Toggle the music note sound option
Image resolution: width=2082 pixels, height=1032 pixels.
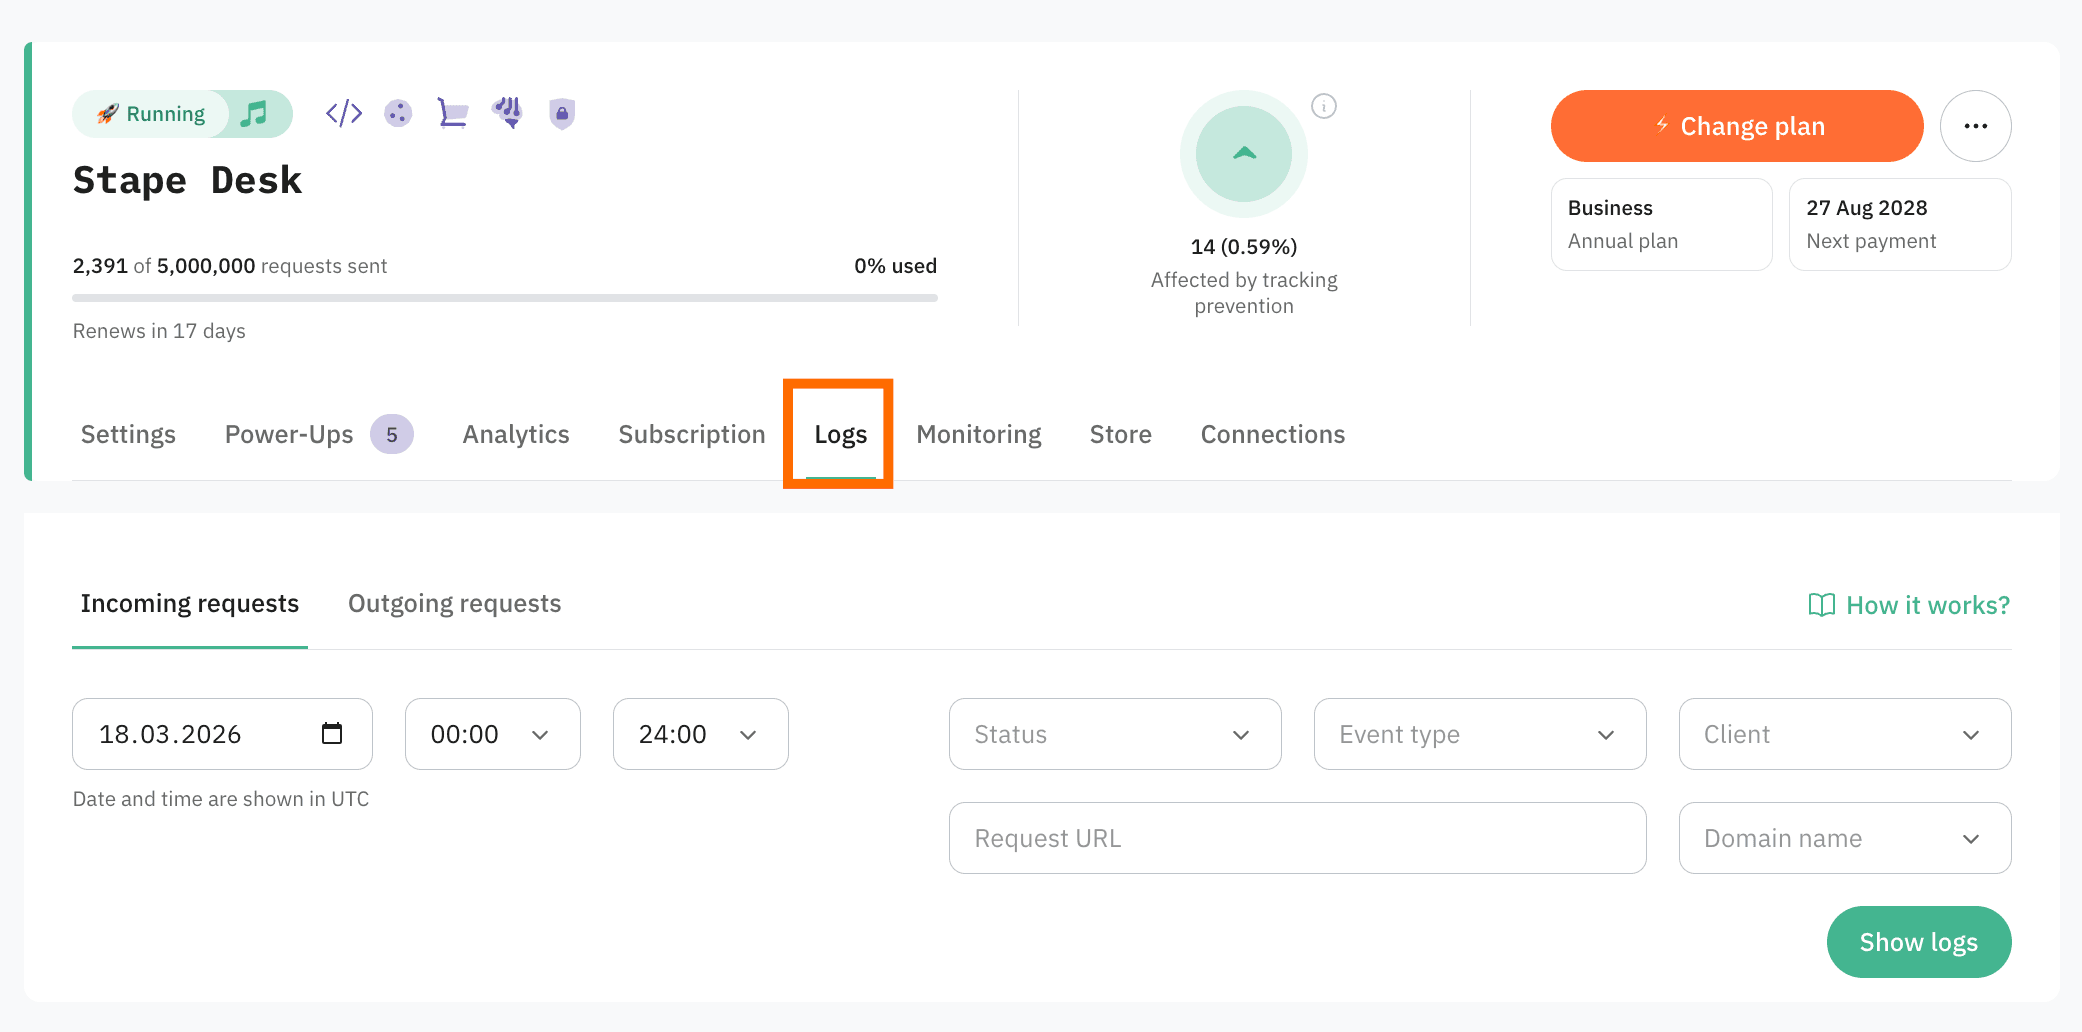coord(253,113)
